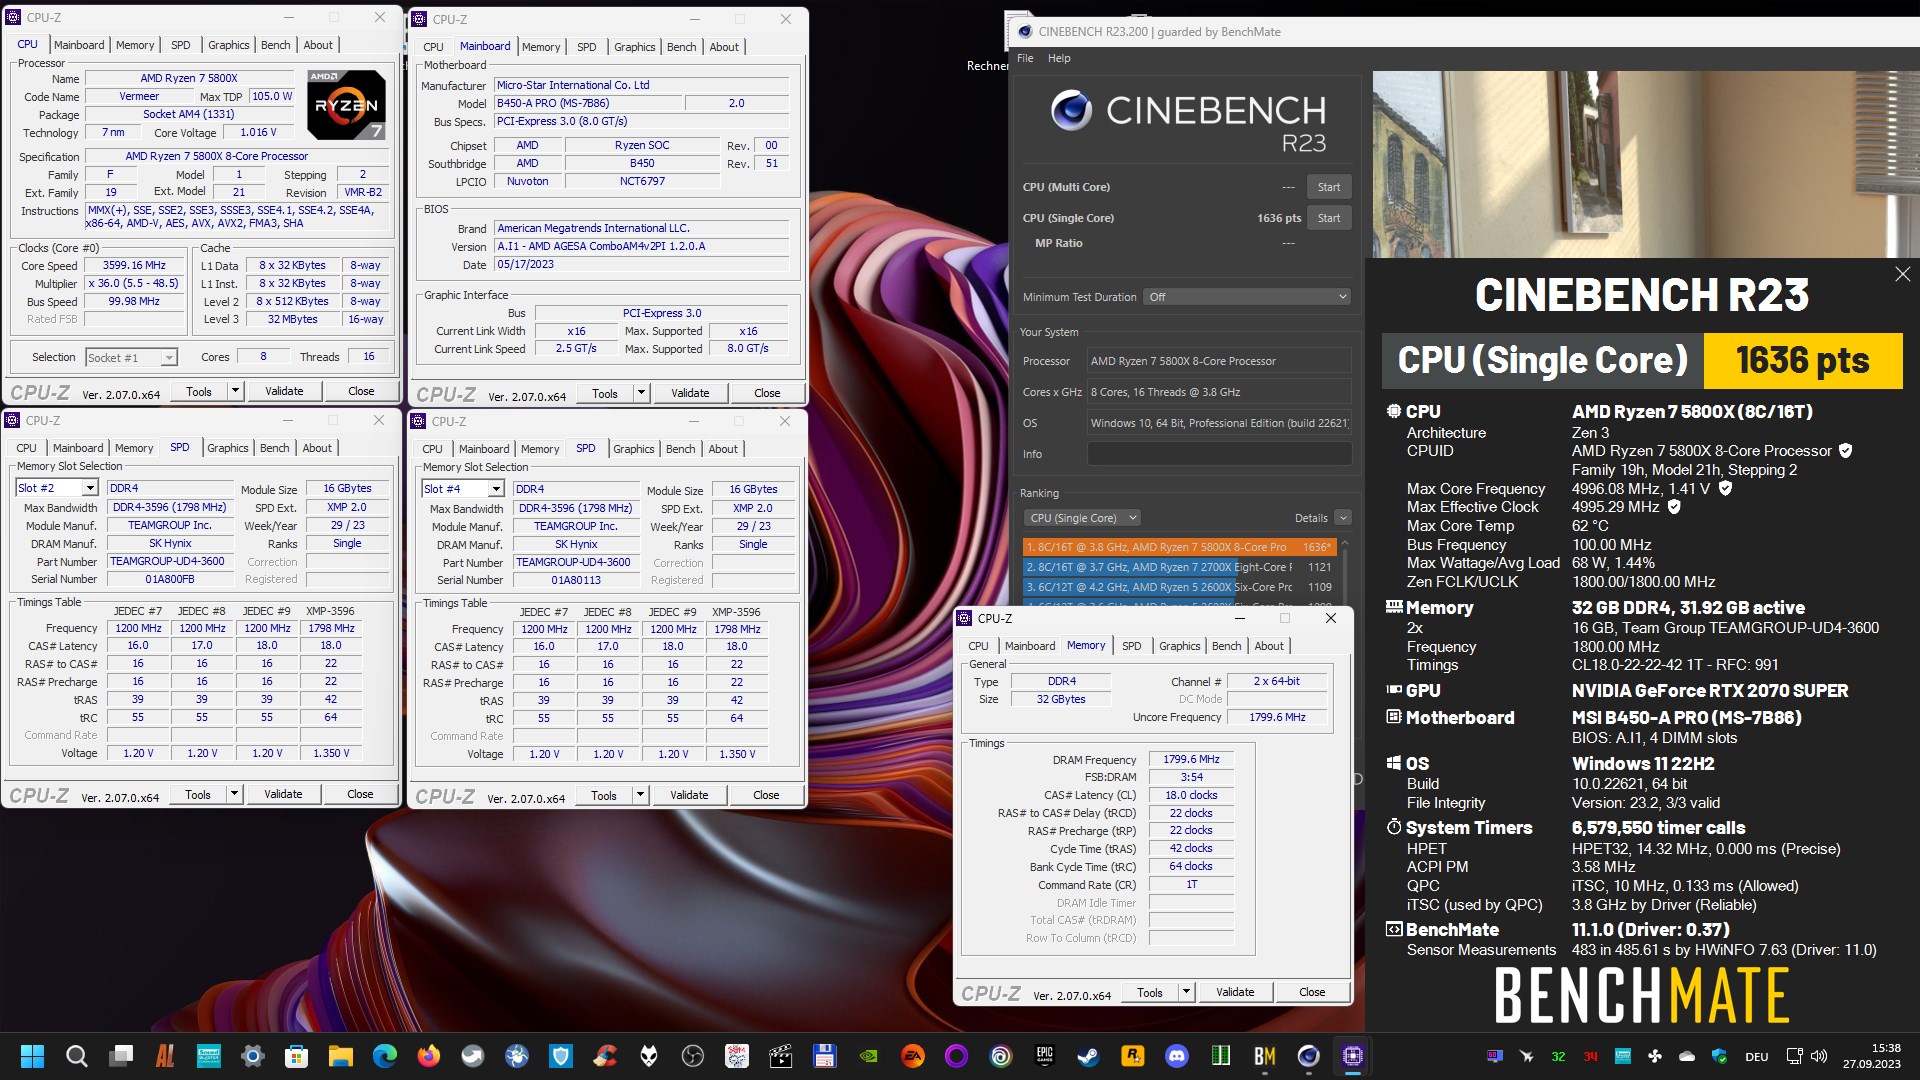Close the BenchMate result overlay
Viewport: 1920px width, 1080px height.
[x=1902, y=274]
